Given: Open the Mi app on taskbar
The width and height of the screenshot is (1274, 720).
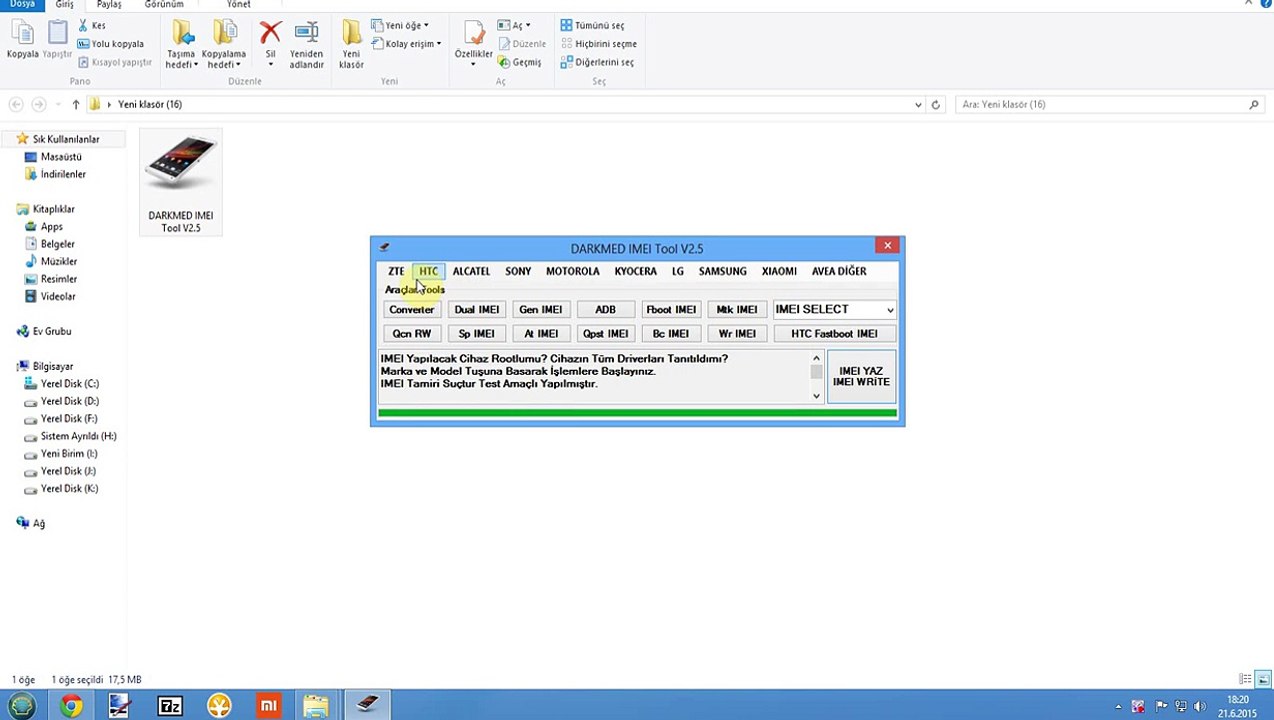Looking at the screenshot, I should coord(269,706).
